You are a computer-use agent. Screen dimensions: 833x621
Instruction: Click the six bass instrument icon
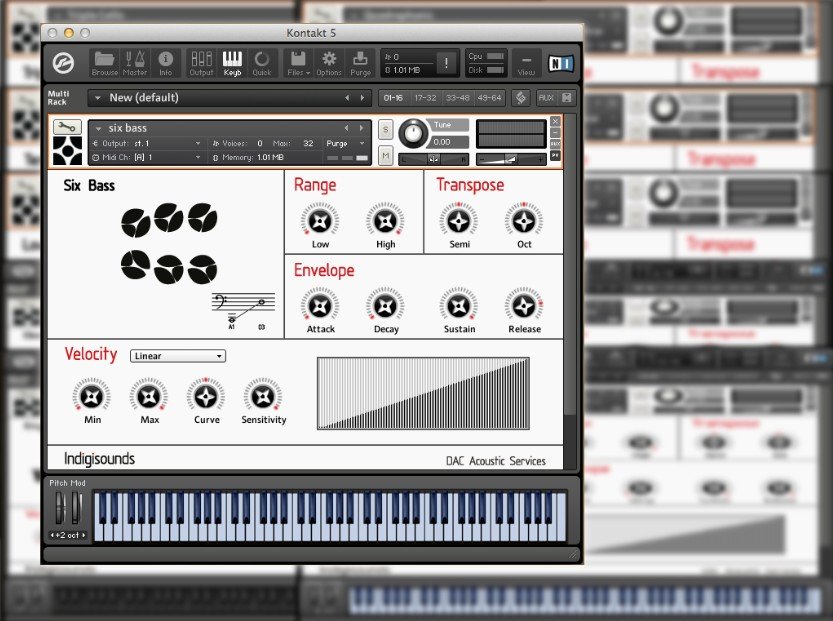67,150
